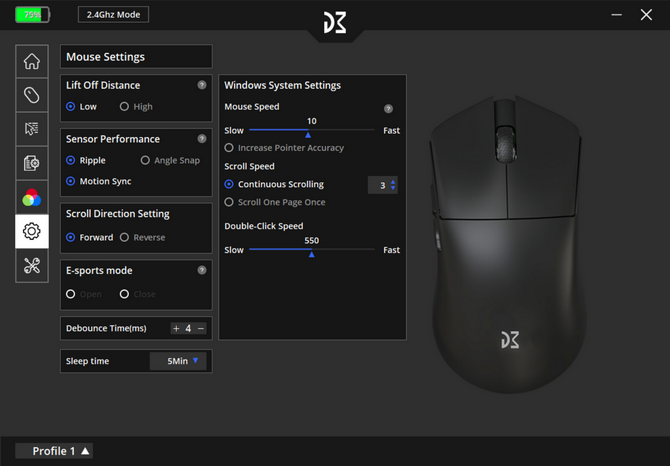
Task: Decrease Debounce Time with minus button
Action: point(201,328)
